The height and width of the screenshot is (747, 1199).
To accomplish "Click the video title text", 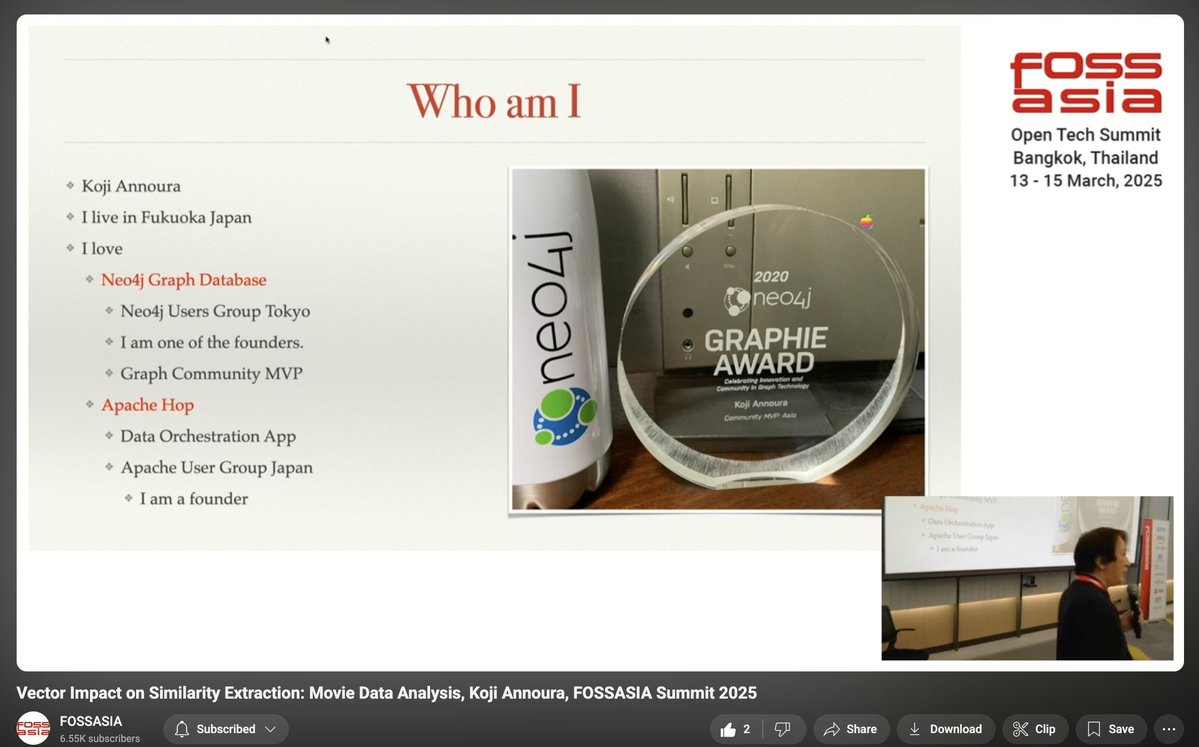I will [x=386, y=693].
